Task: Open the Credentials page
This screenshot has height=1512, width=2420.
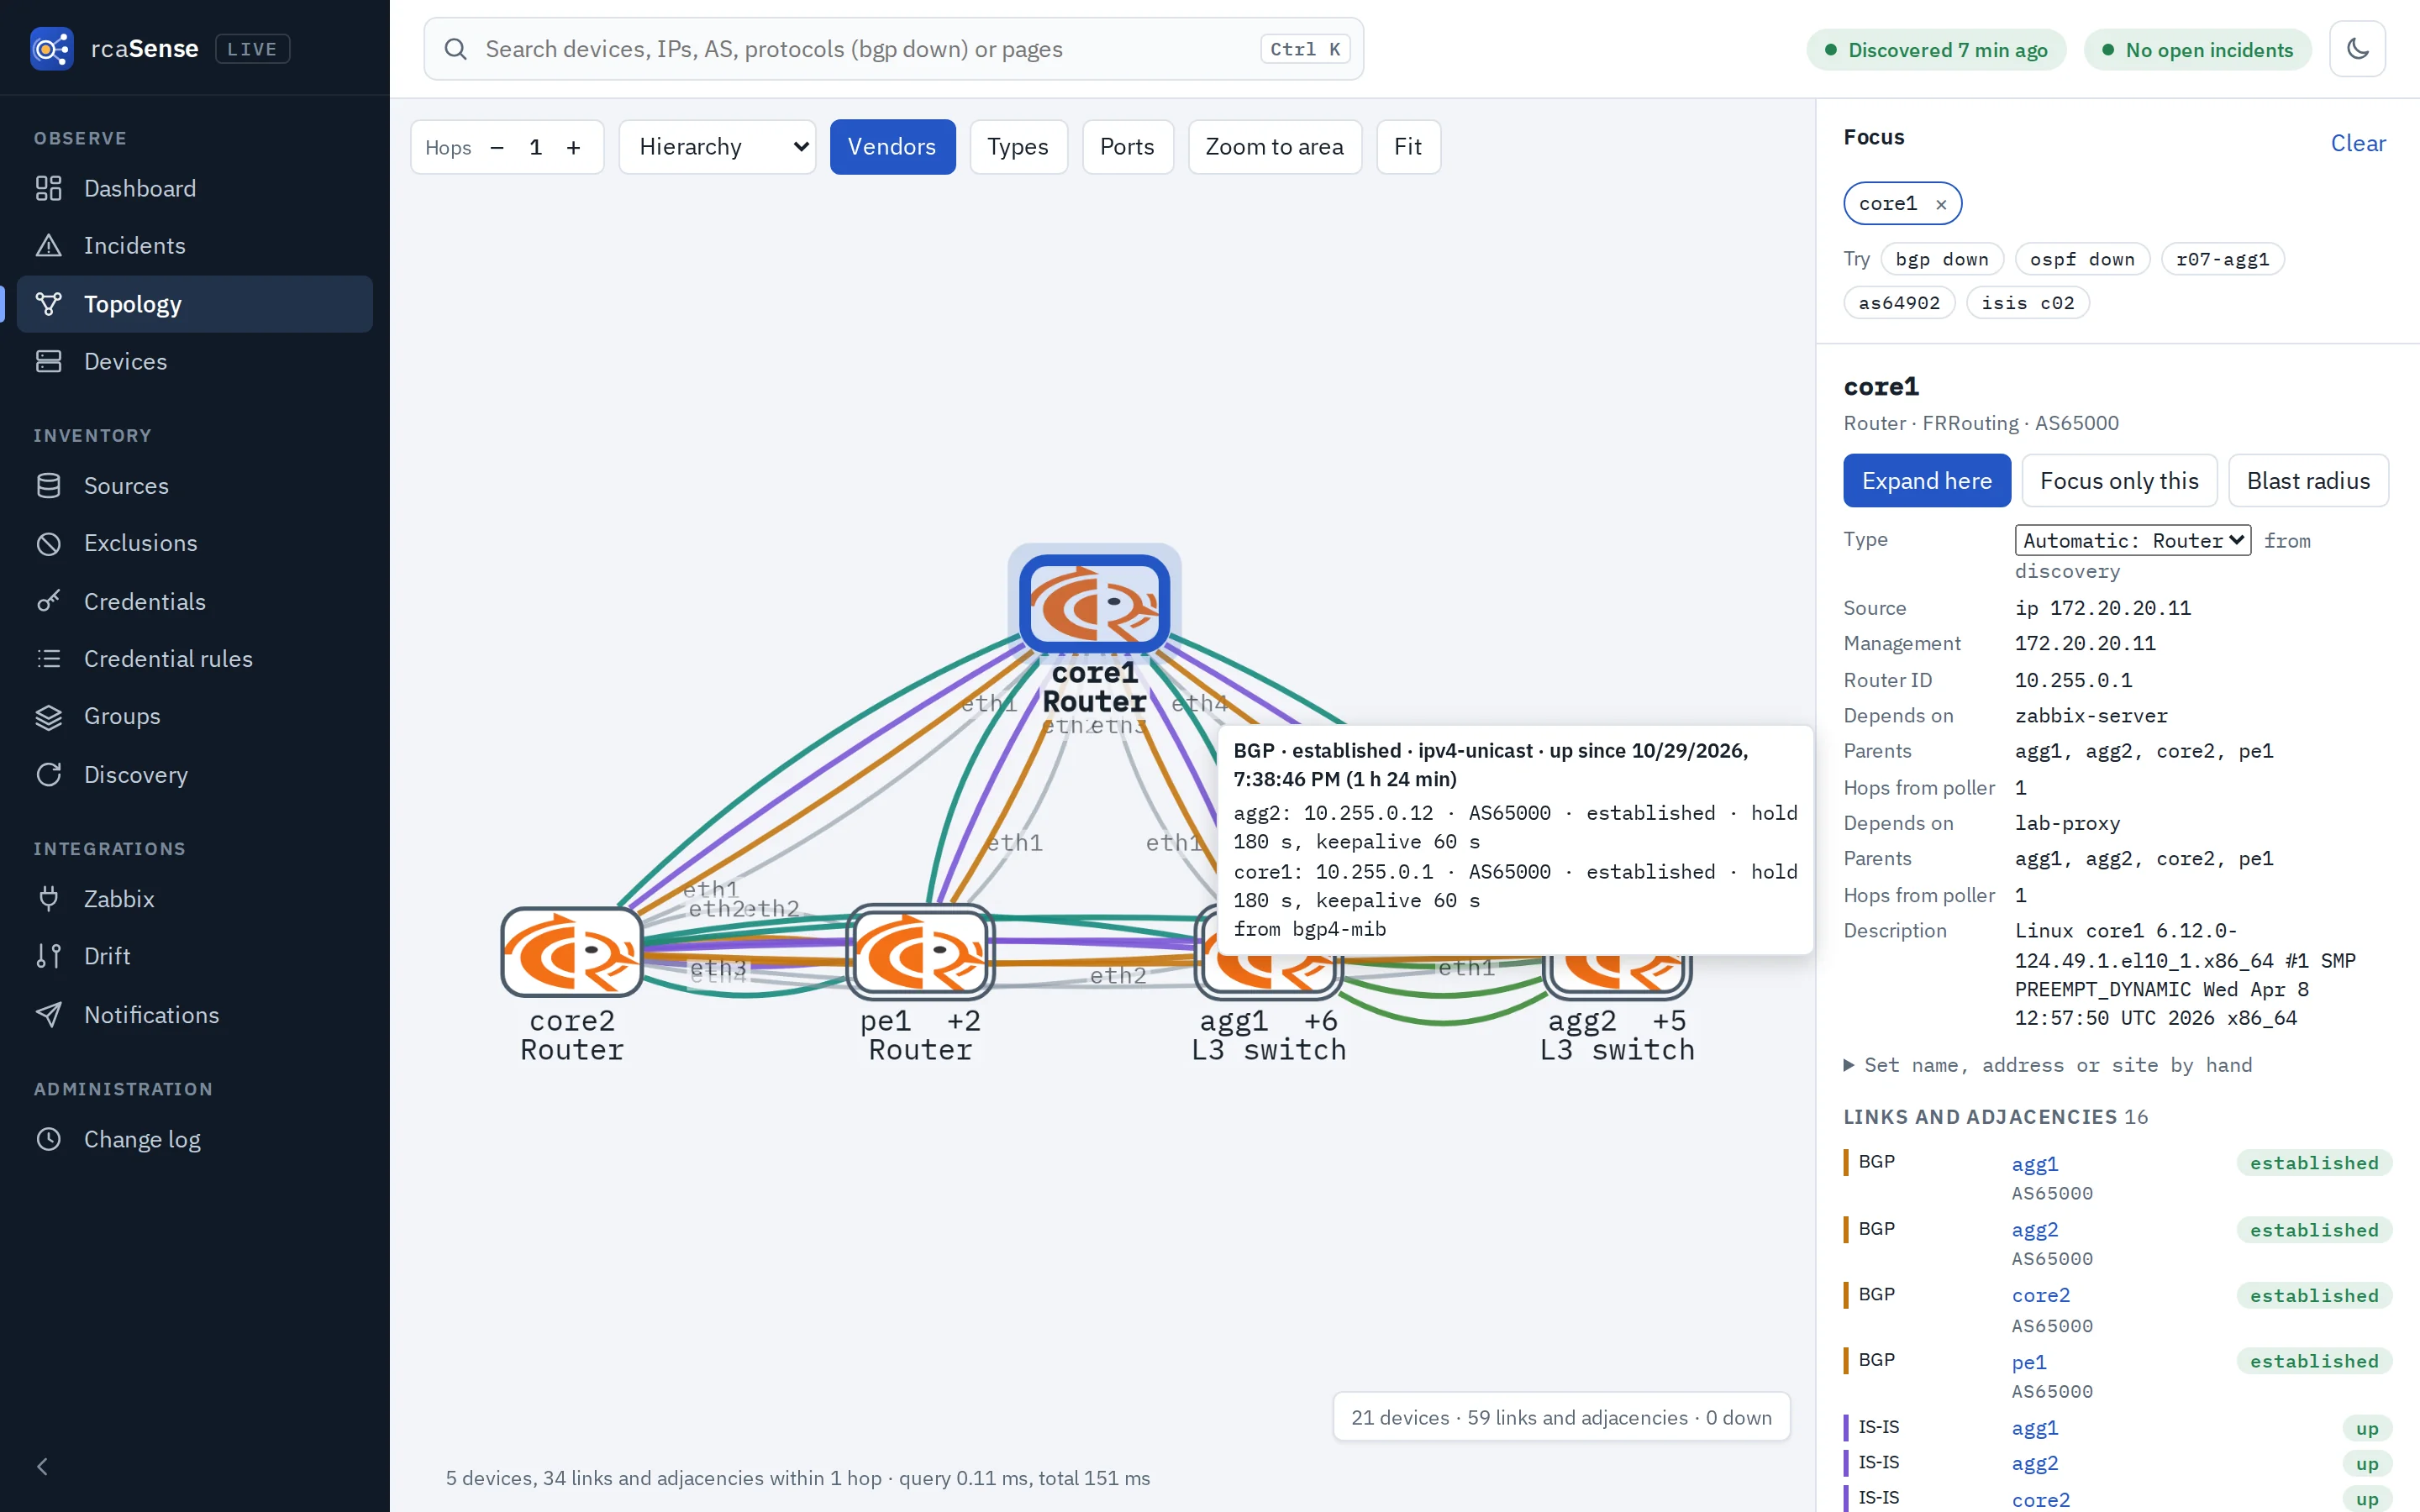Action: pyautogui.click(x=195, y=601)
